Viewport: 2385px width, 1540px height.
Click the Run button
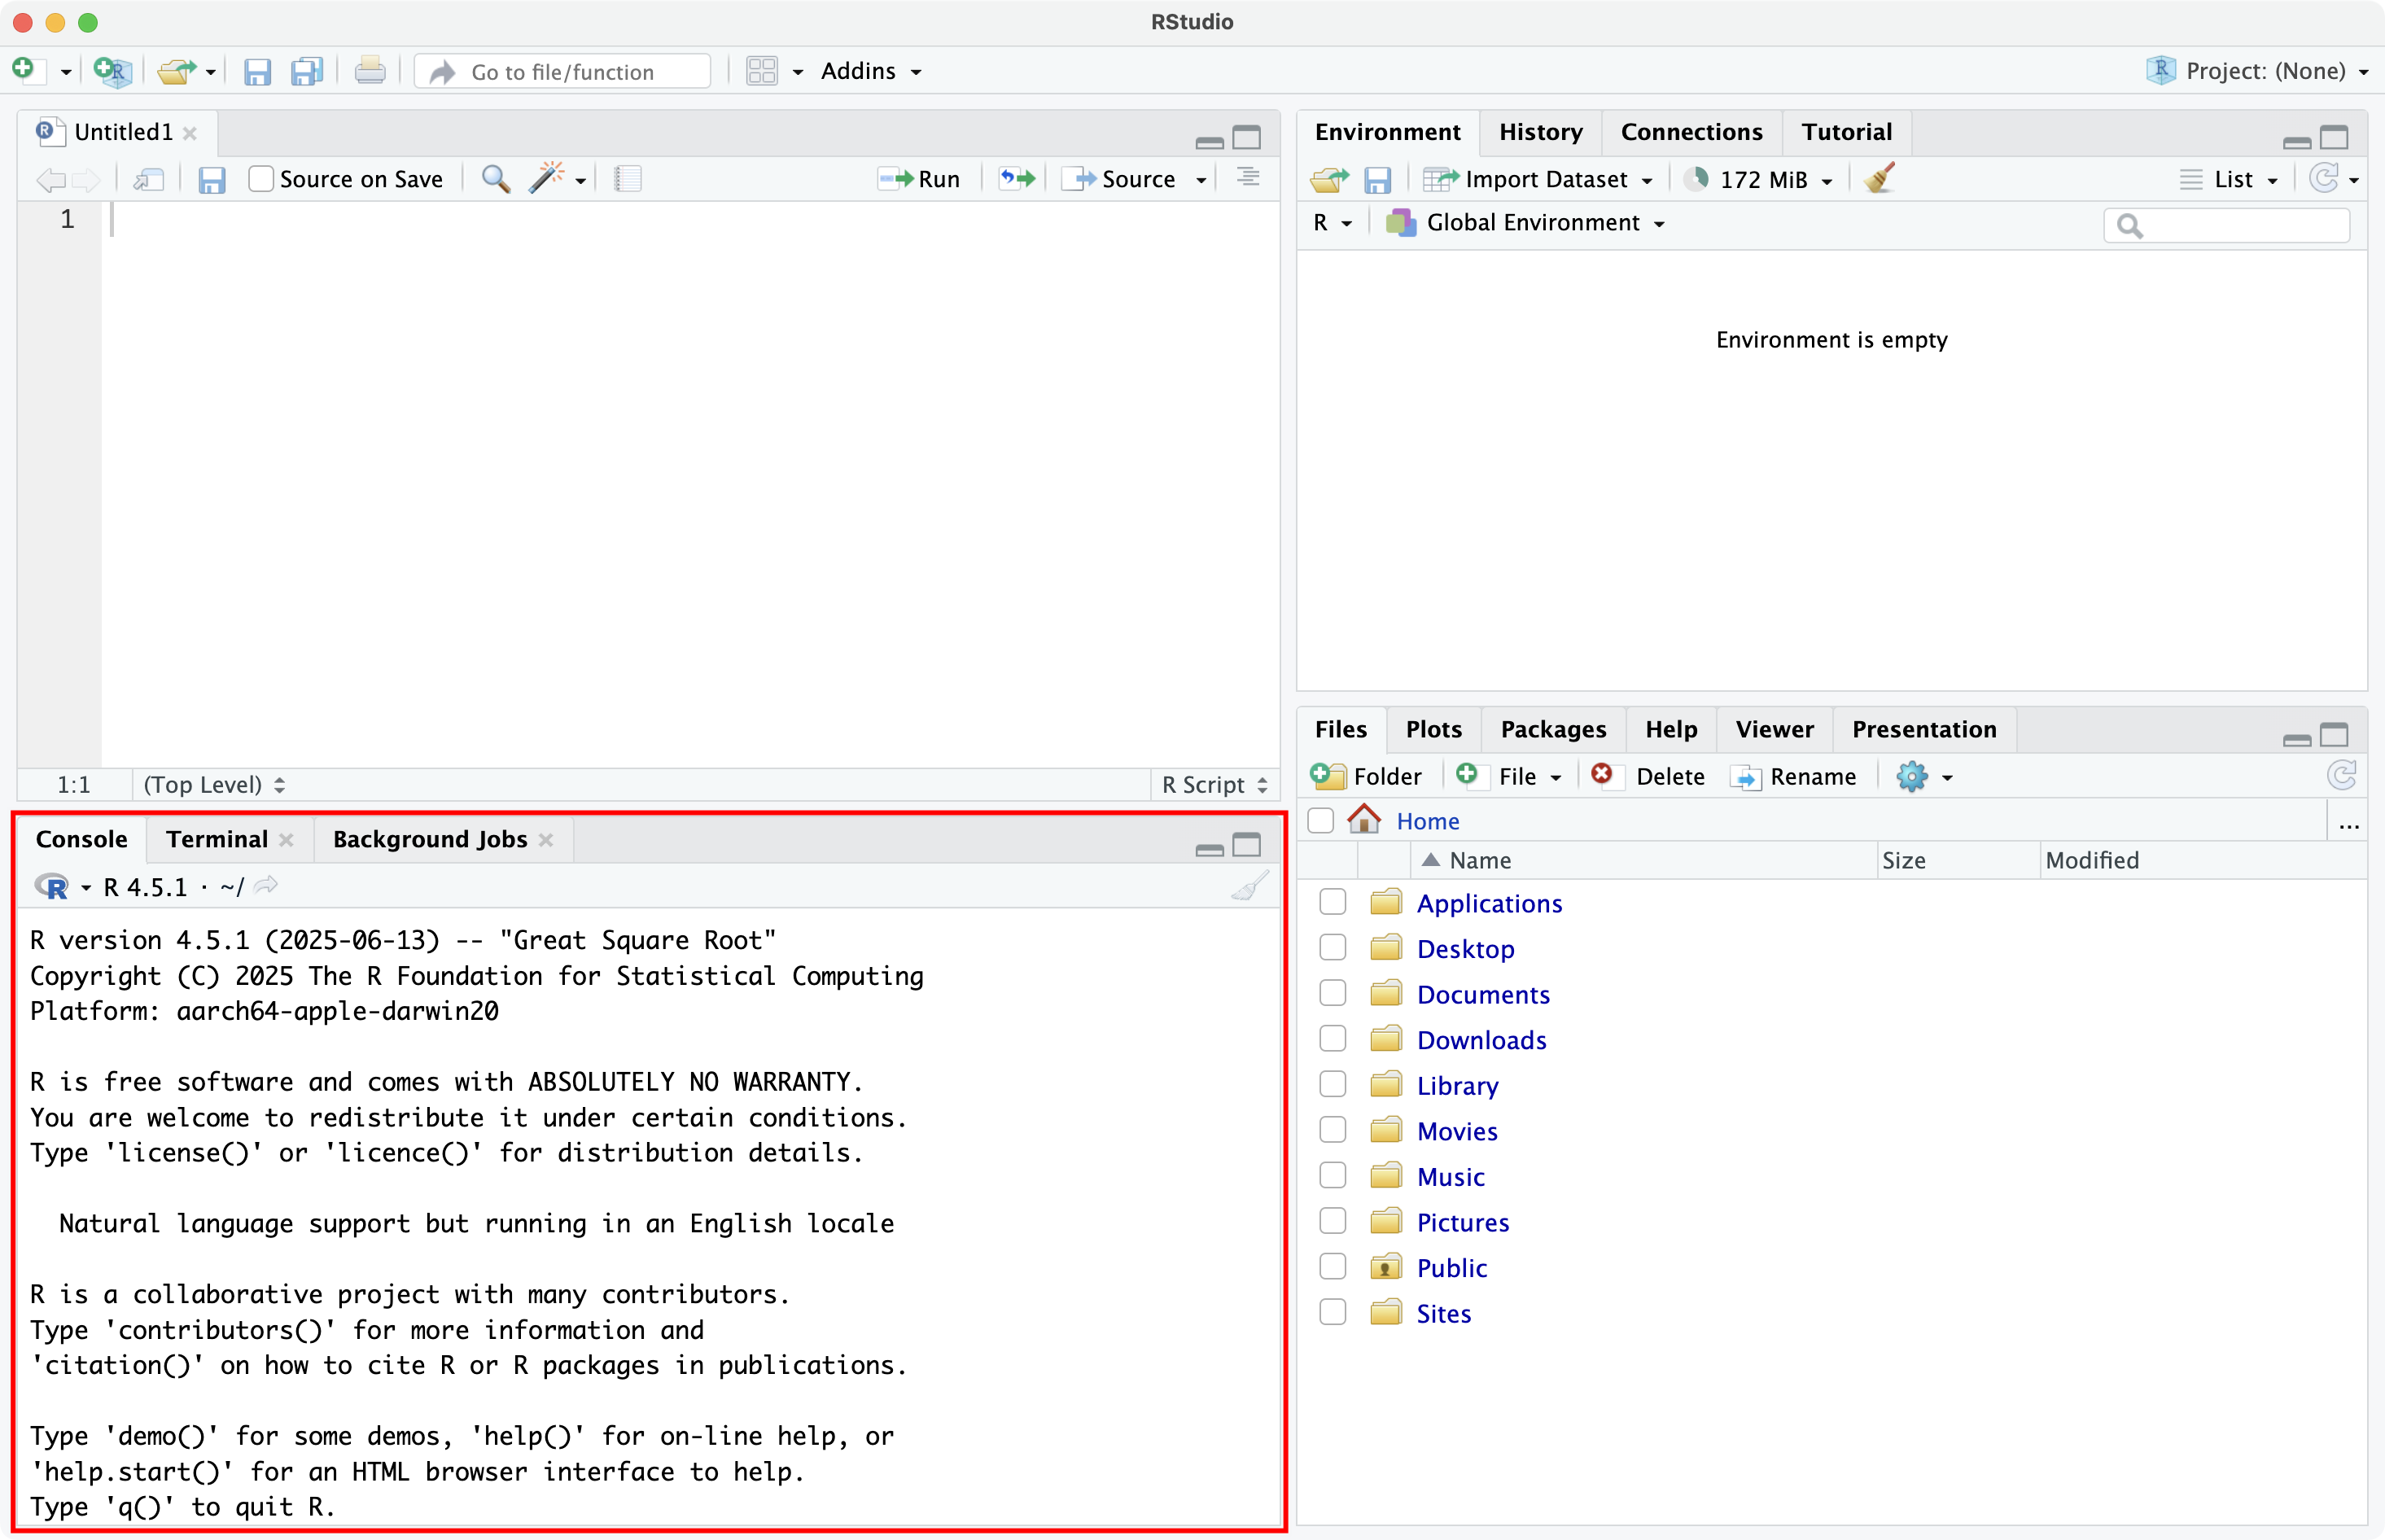tap(919, 179)
